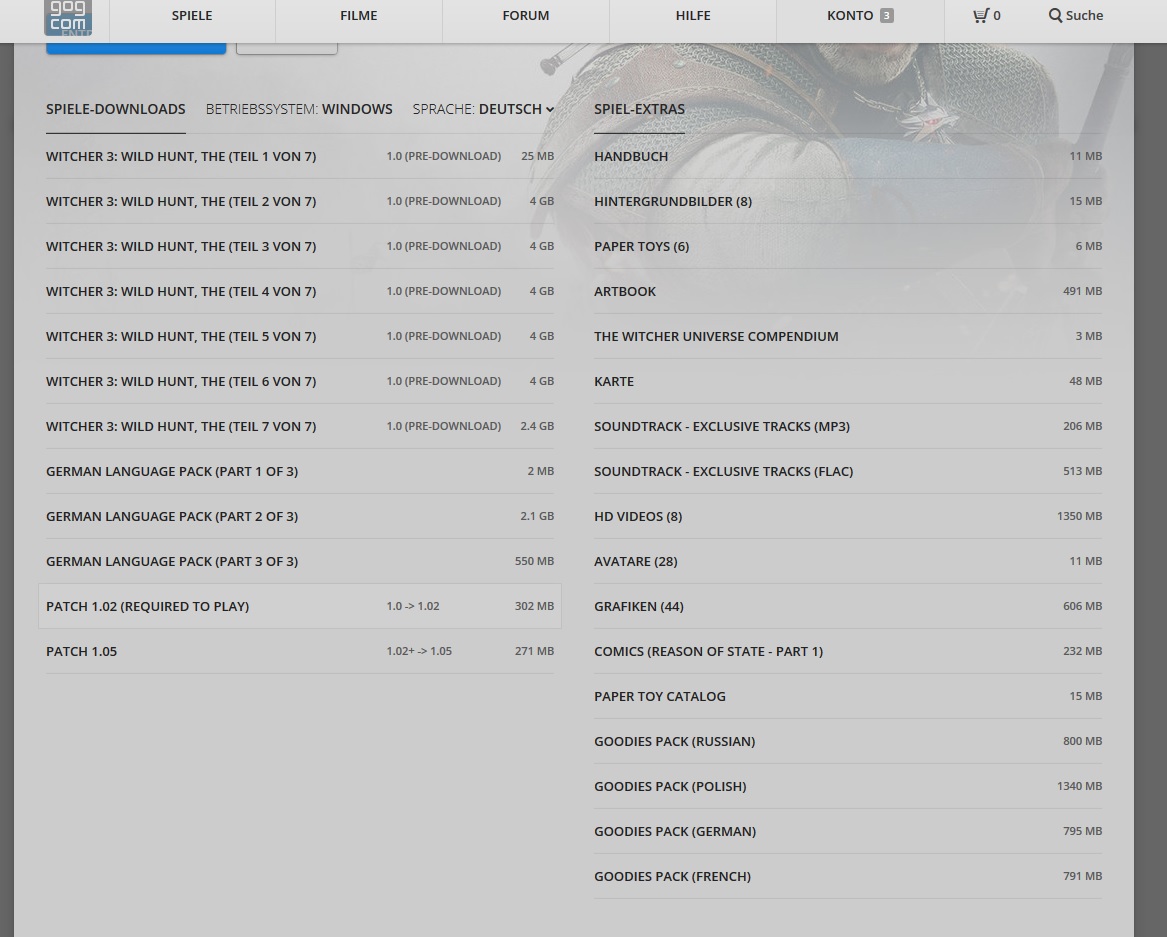Image resolution: width=1167 pixels, height=937 pixels.
Task: Download German Language Pack Part 3 of 3
Action: (300, 562)
